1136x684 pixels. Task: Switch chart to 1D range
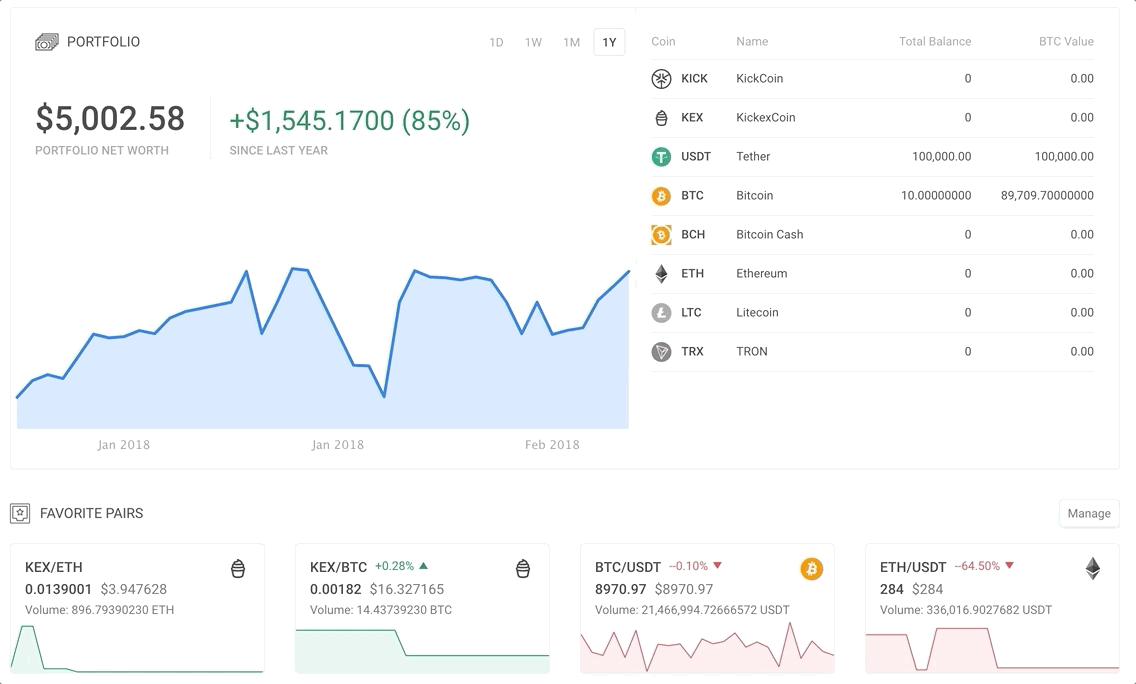496,42
